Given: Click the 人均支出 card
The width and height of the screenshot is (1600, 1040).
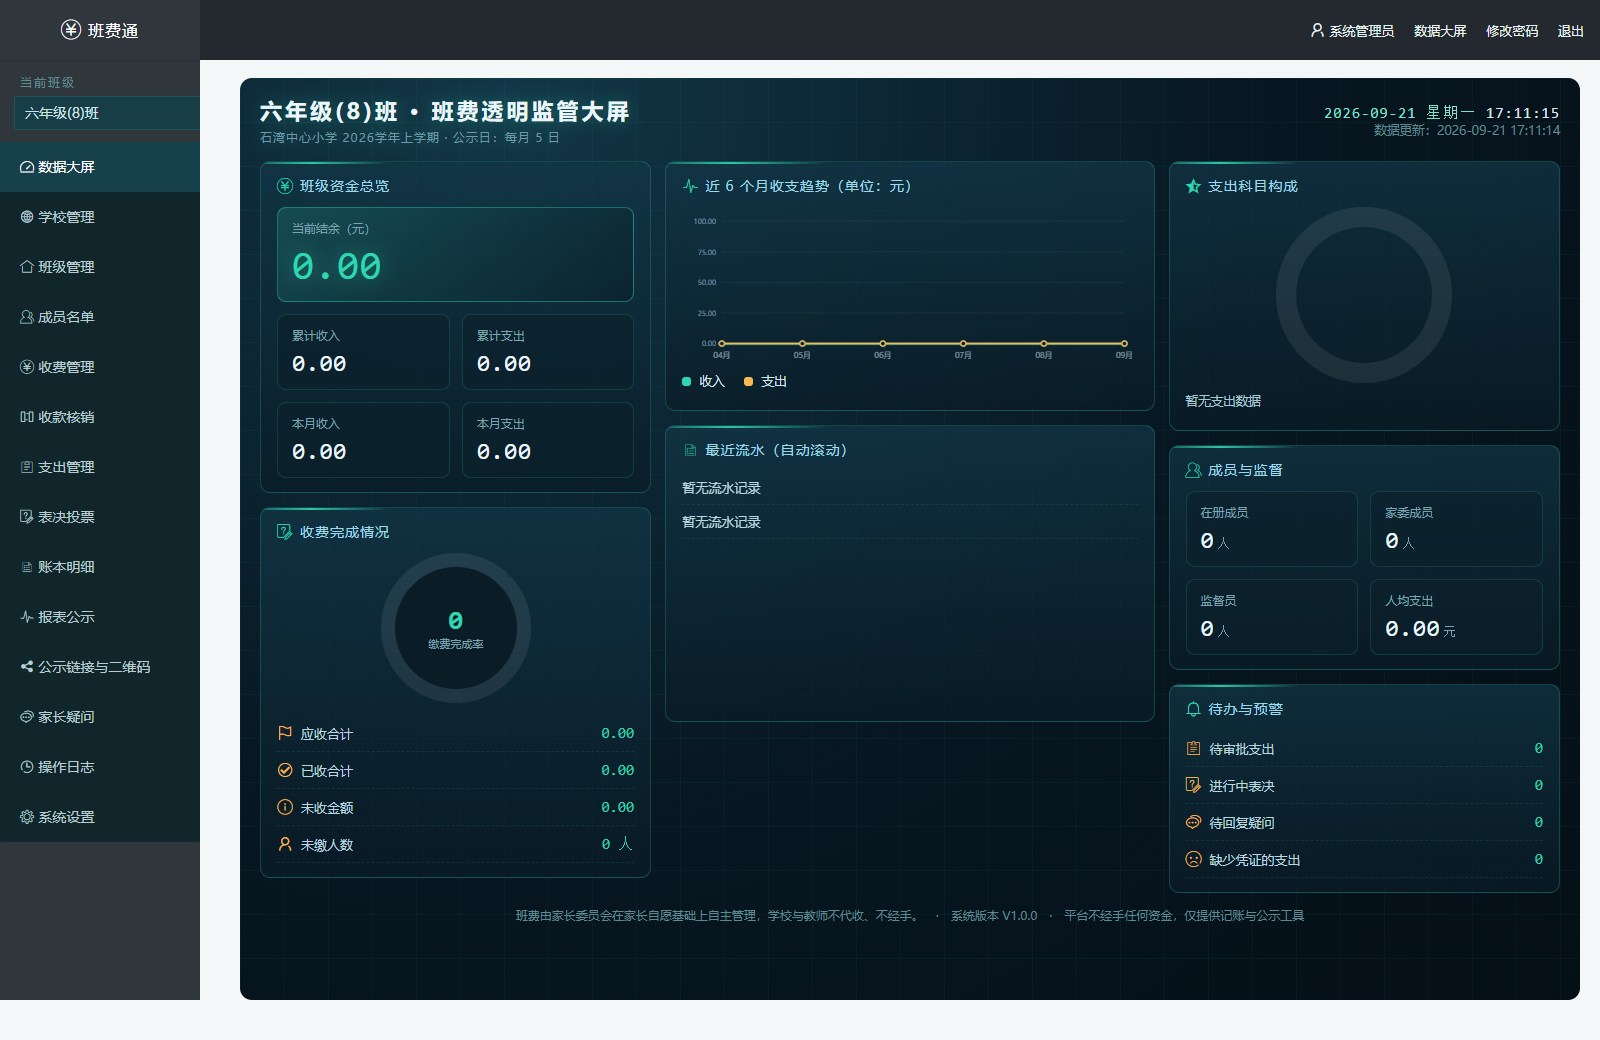Looking at the screenshot, I should [x=1456, y=617].
